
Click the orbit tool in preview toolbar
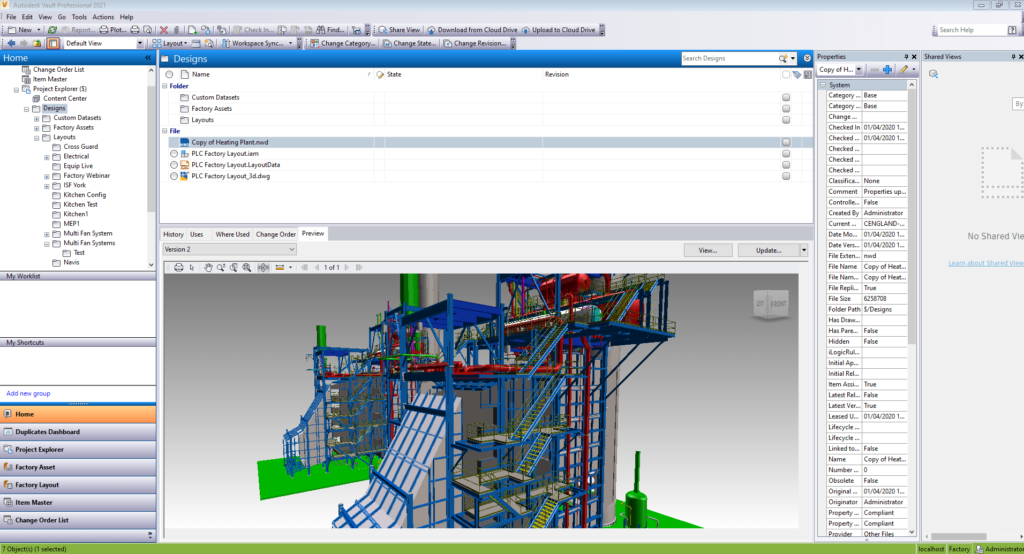pyautogui.click(x=264, y=267)
